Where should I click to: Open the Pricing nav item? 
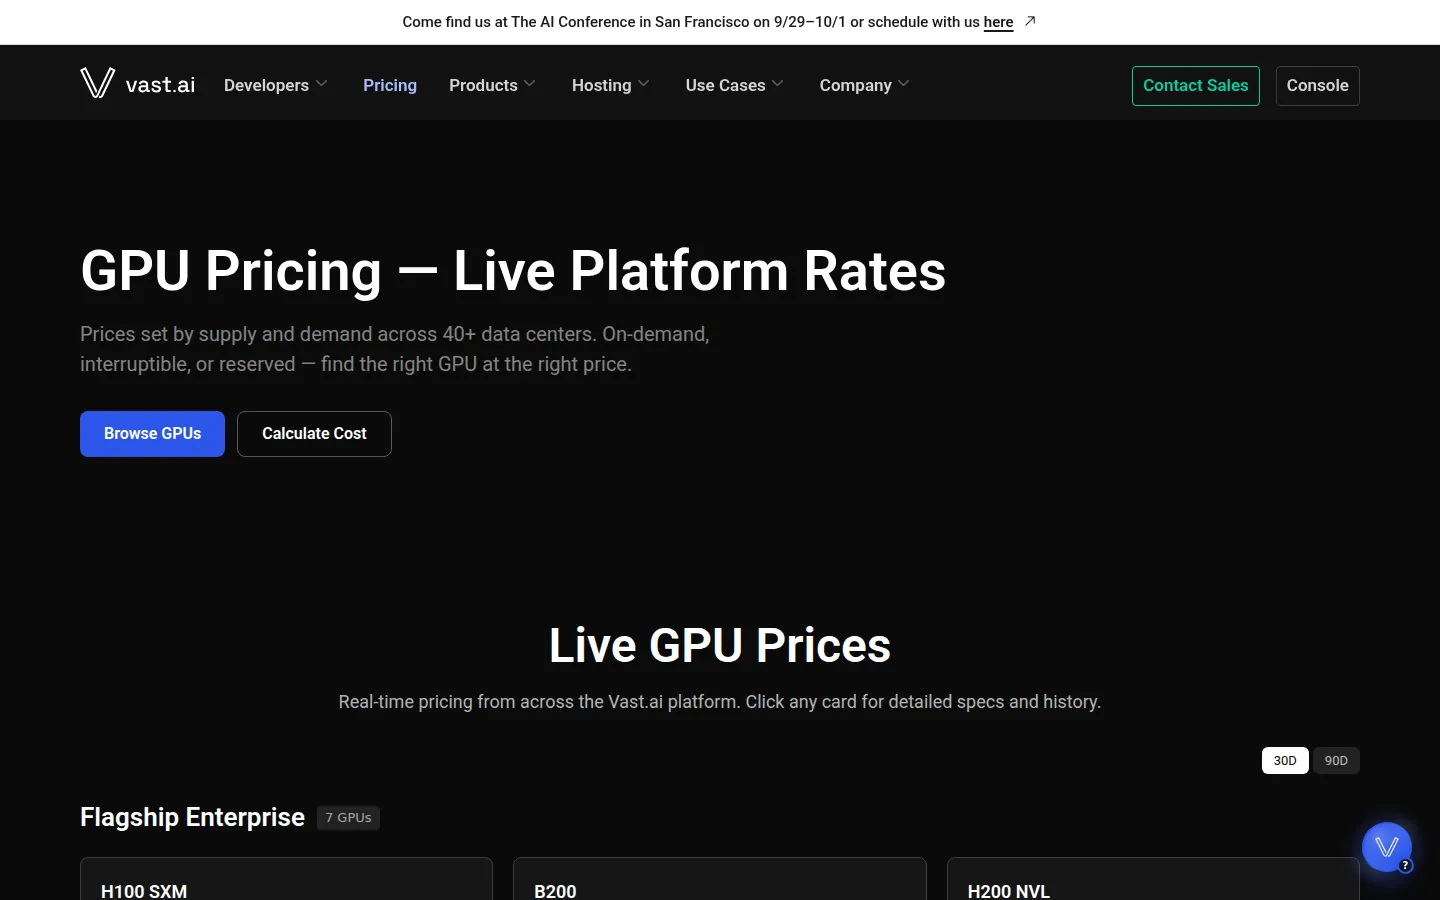(390, 85)
